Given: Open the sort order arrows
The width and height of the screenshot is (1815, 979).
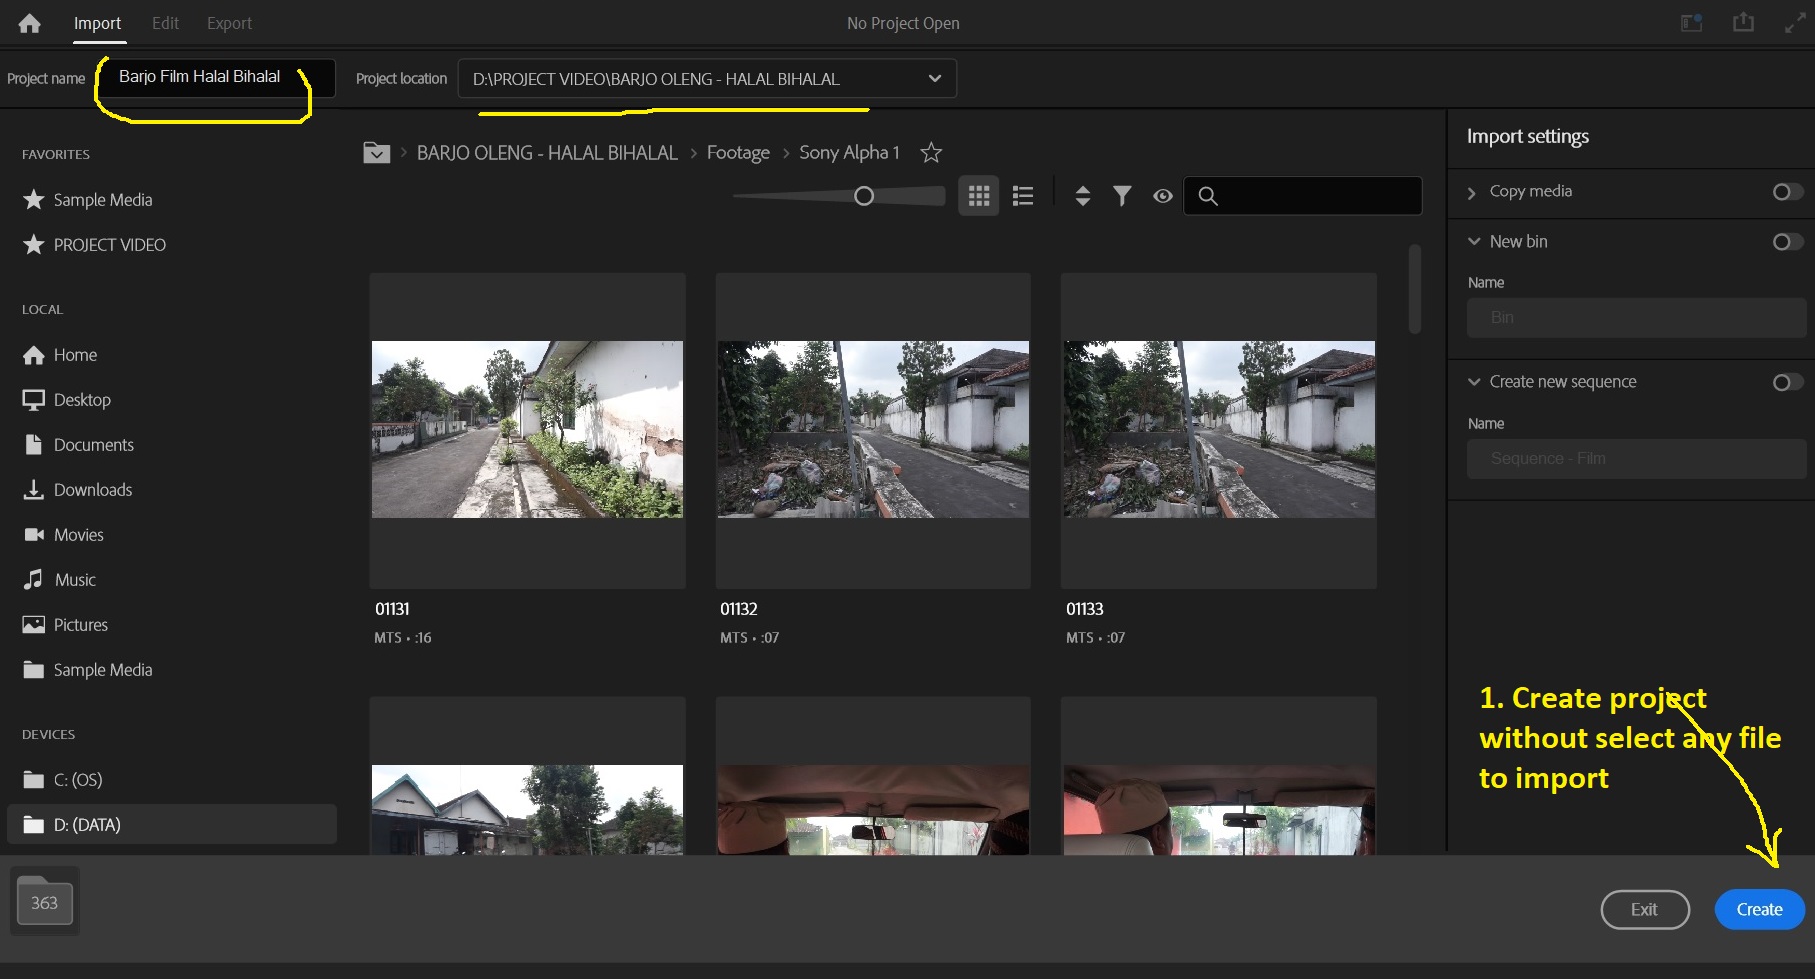Looking at the screenshot, I should coord(1082,196).
